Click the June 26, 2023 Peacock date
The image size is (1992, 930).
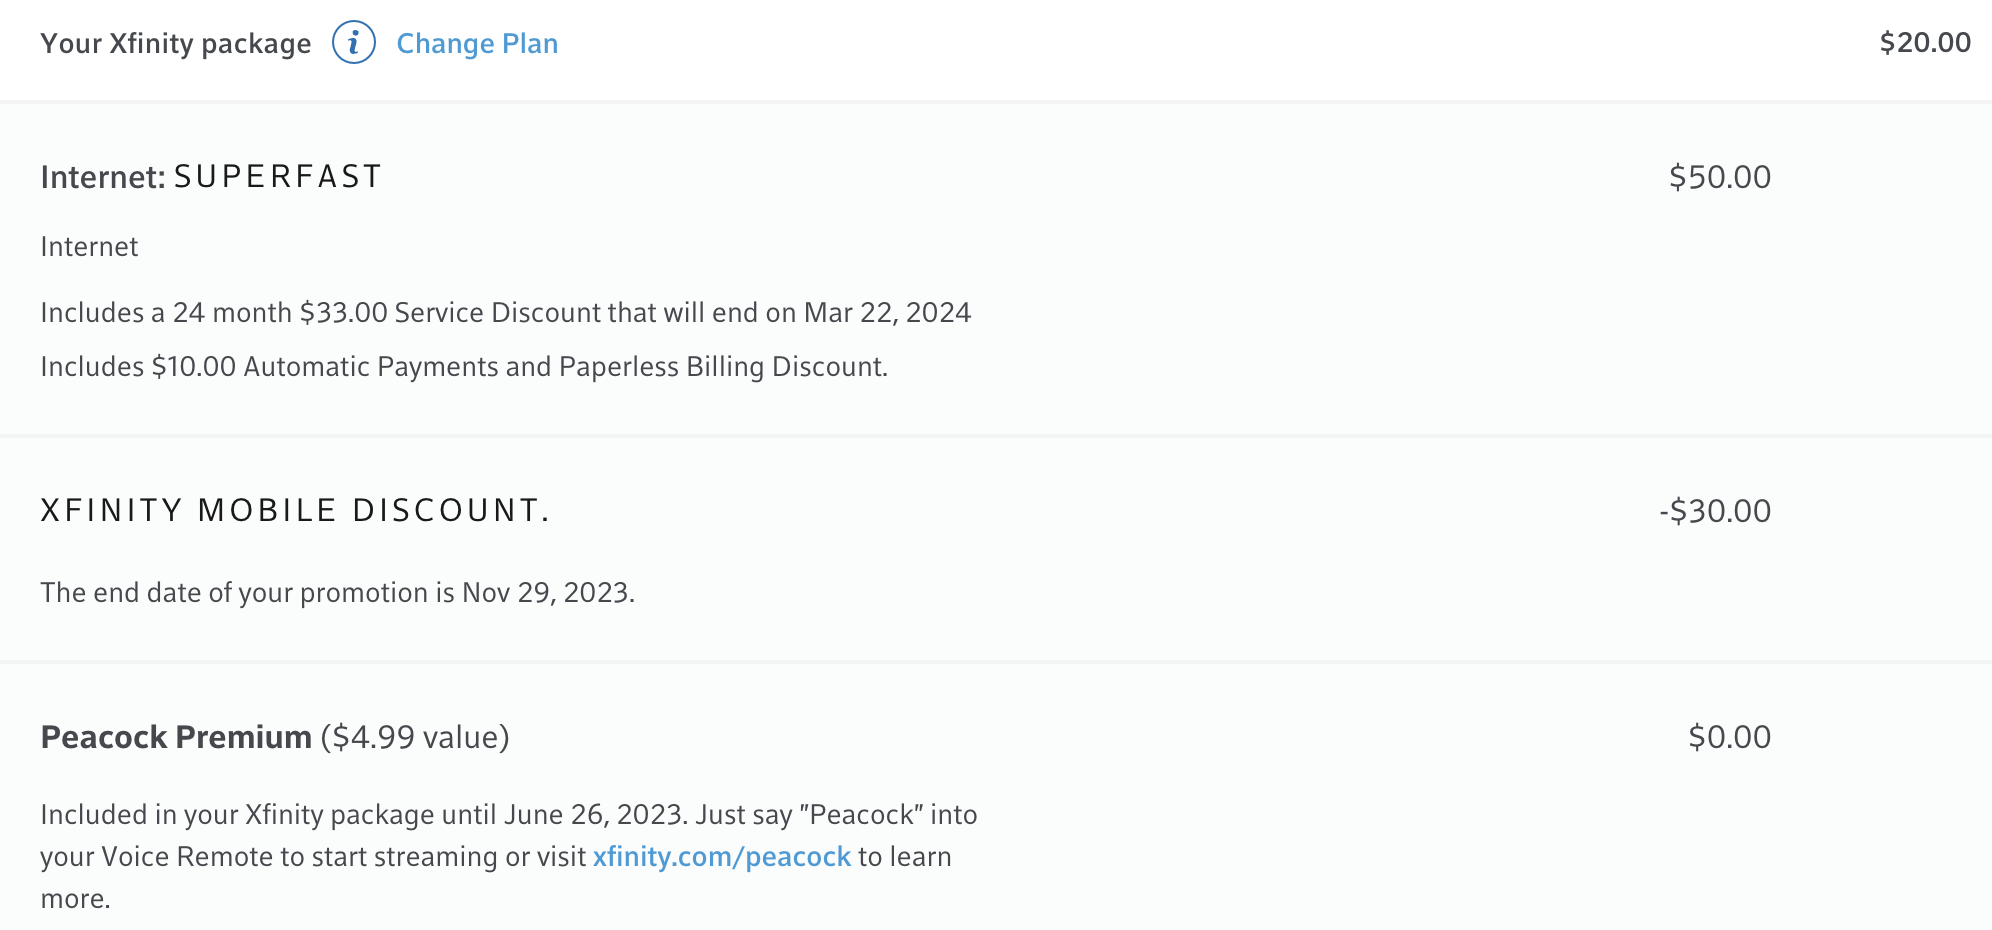[x=593, y=815]
